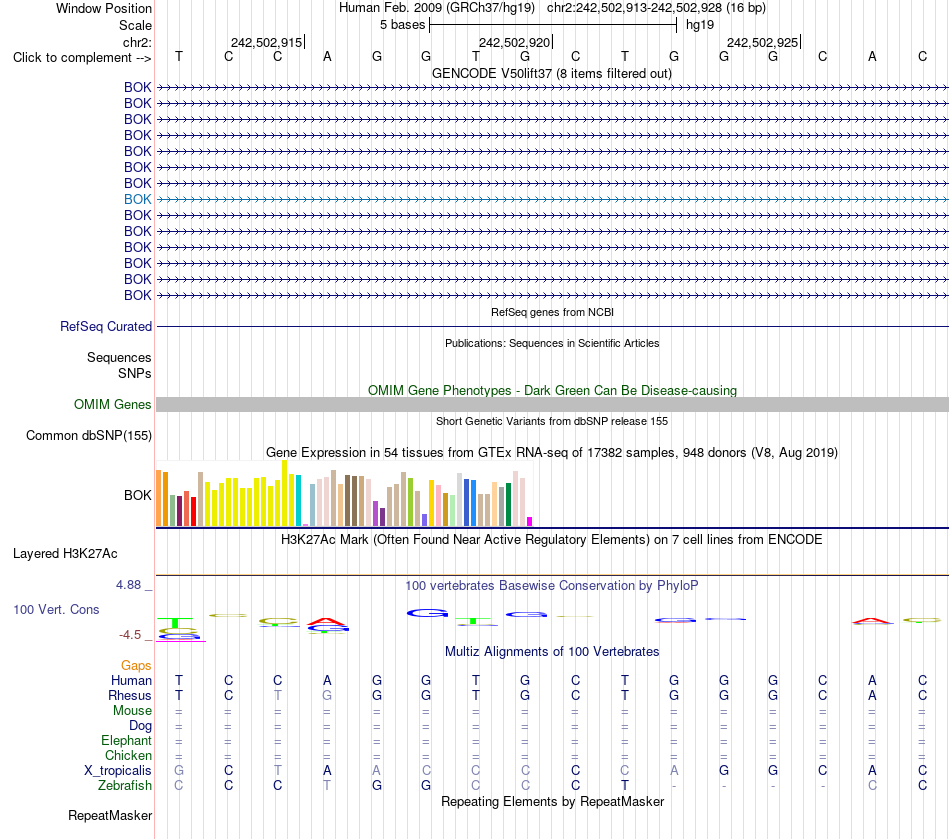Select the Chicken alignment row label
950x839 pixels.
tap(128, 755)
